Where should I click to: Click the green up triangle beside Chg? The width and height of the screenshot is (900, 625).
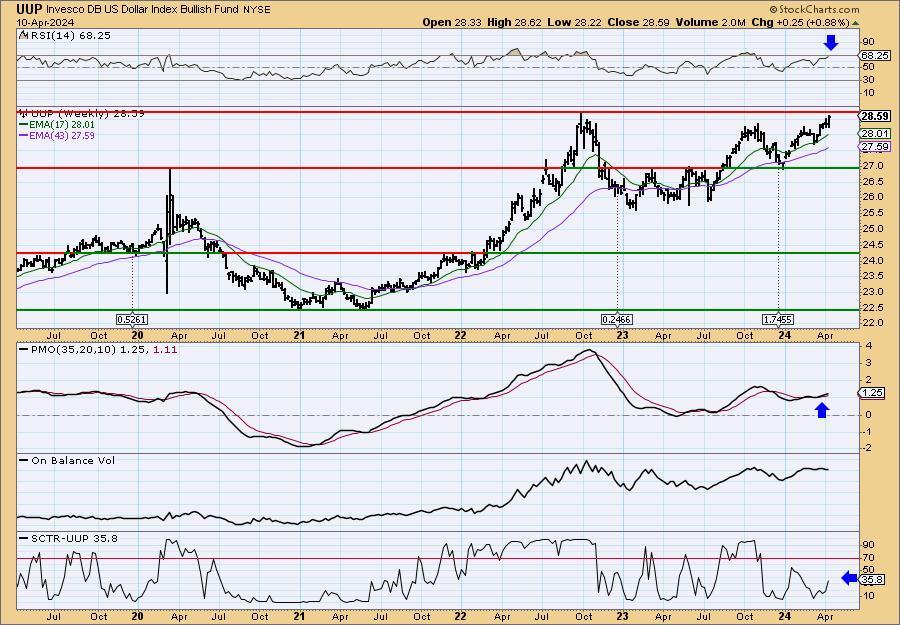856,23
